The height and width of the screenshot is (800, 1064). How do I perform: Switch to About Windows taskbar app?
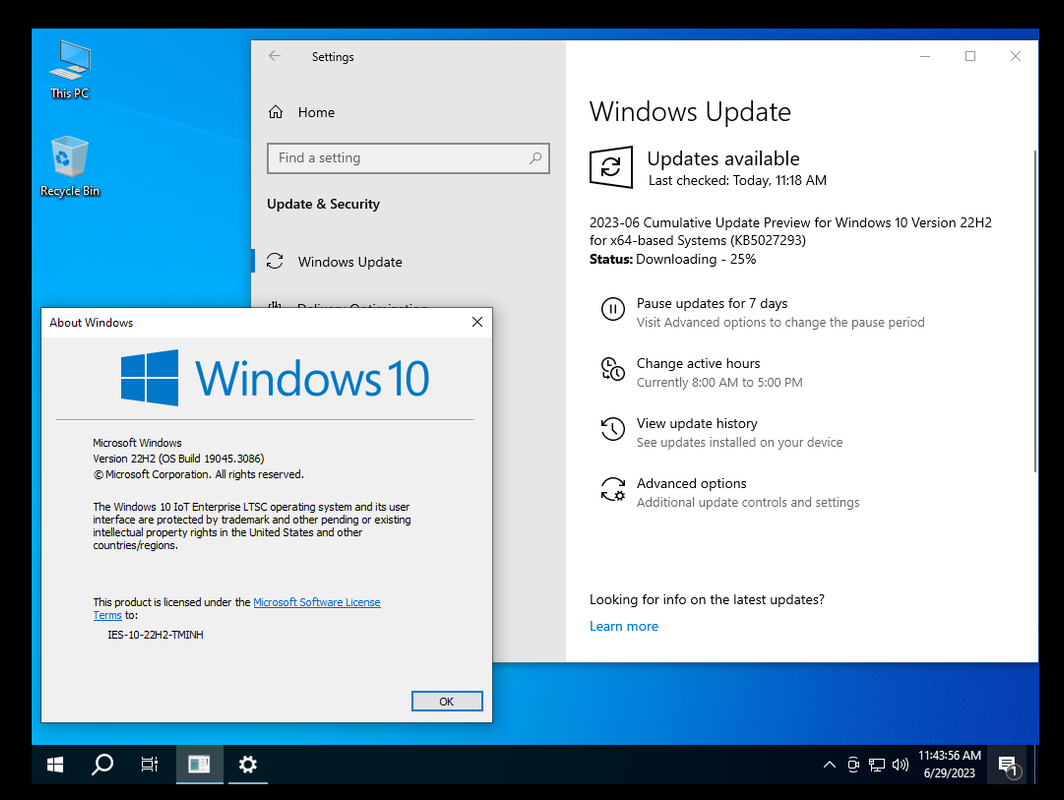tap(200, 765)
